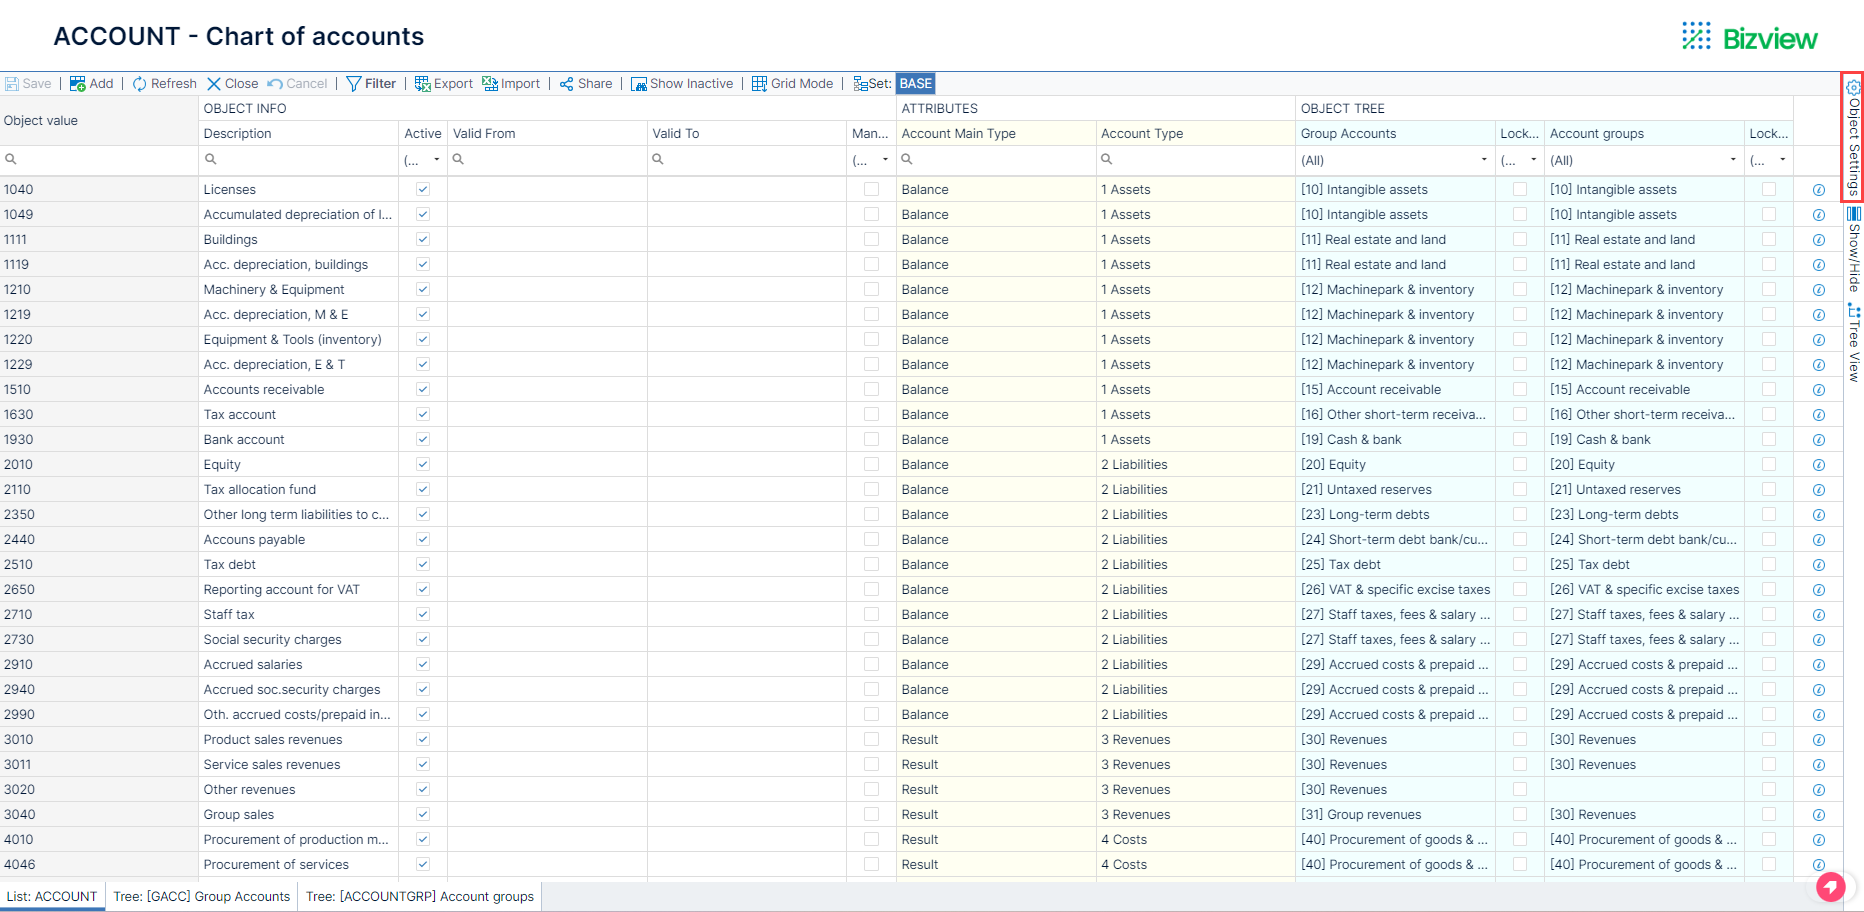1864x912 pixels.
Task: Open info icon for row 1510
Action: pos(1818,390)
